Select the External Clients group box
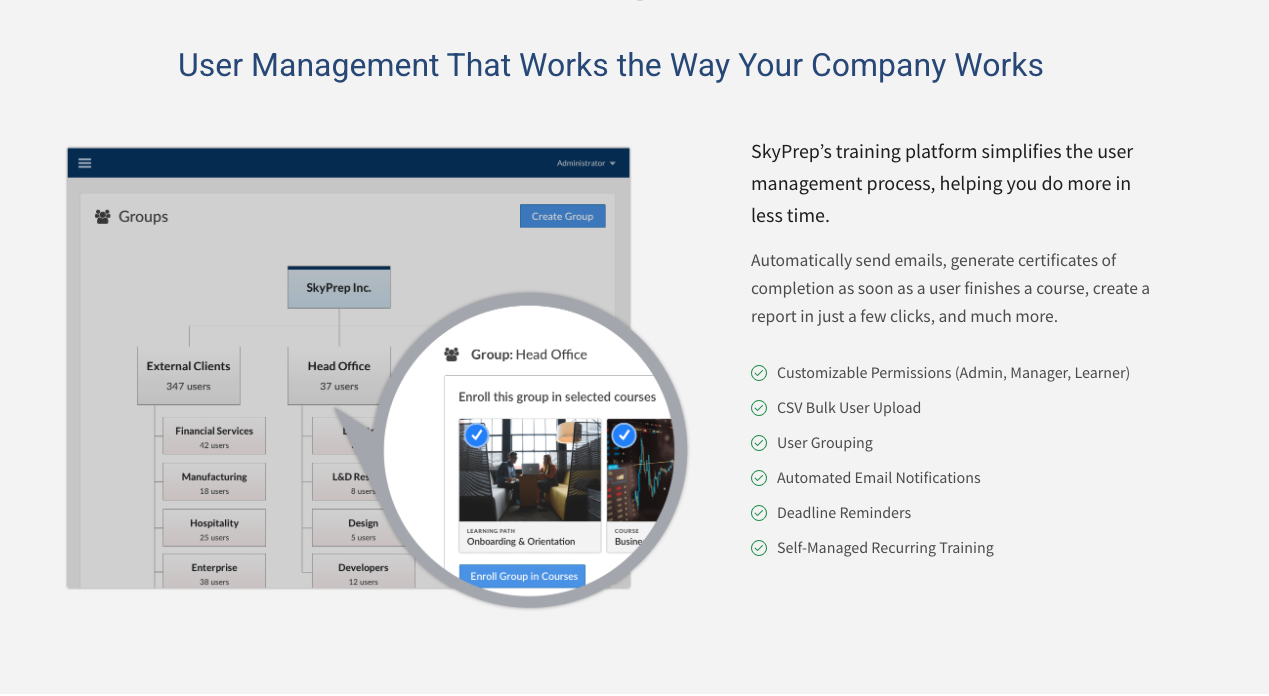Screen dimensions: 1269x696 [x=188, y=375]
